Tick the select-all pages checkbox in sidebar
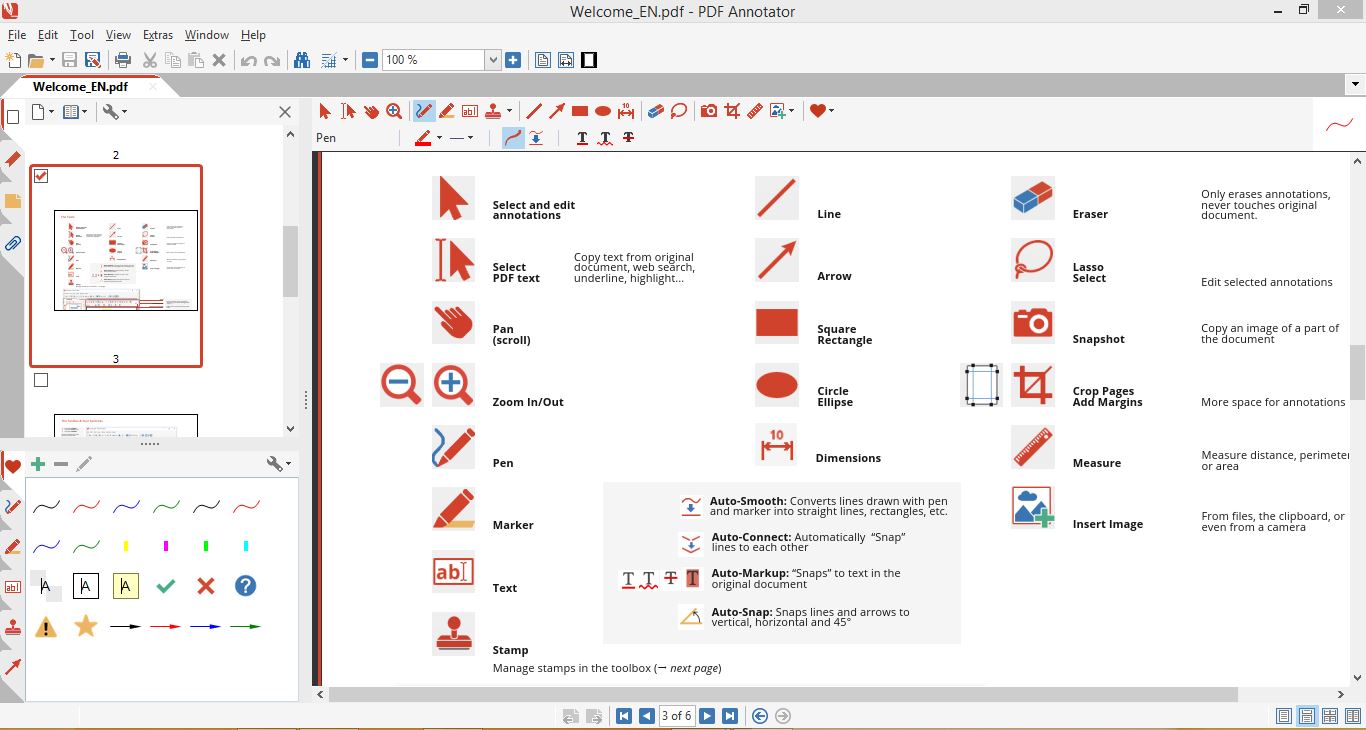The image size is (1366, 730). [x=13, y=117]
